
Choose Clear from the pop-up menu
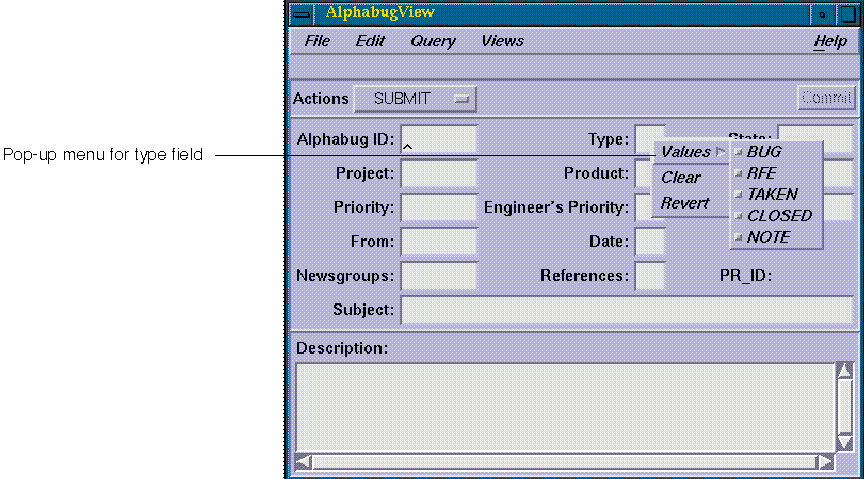pos(681,177)
